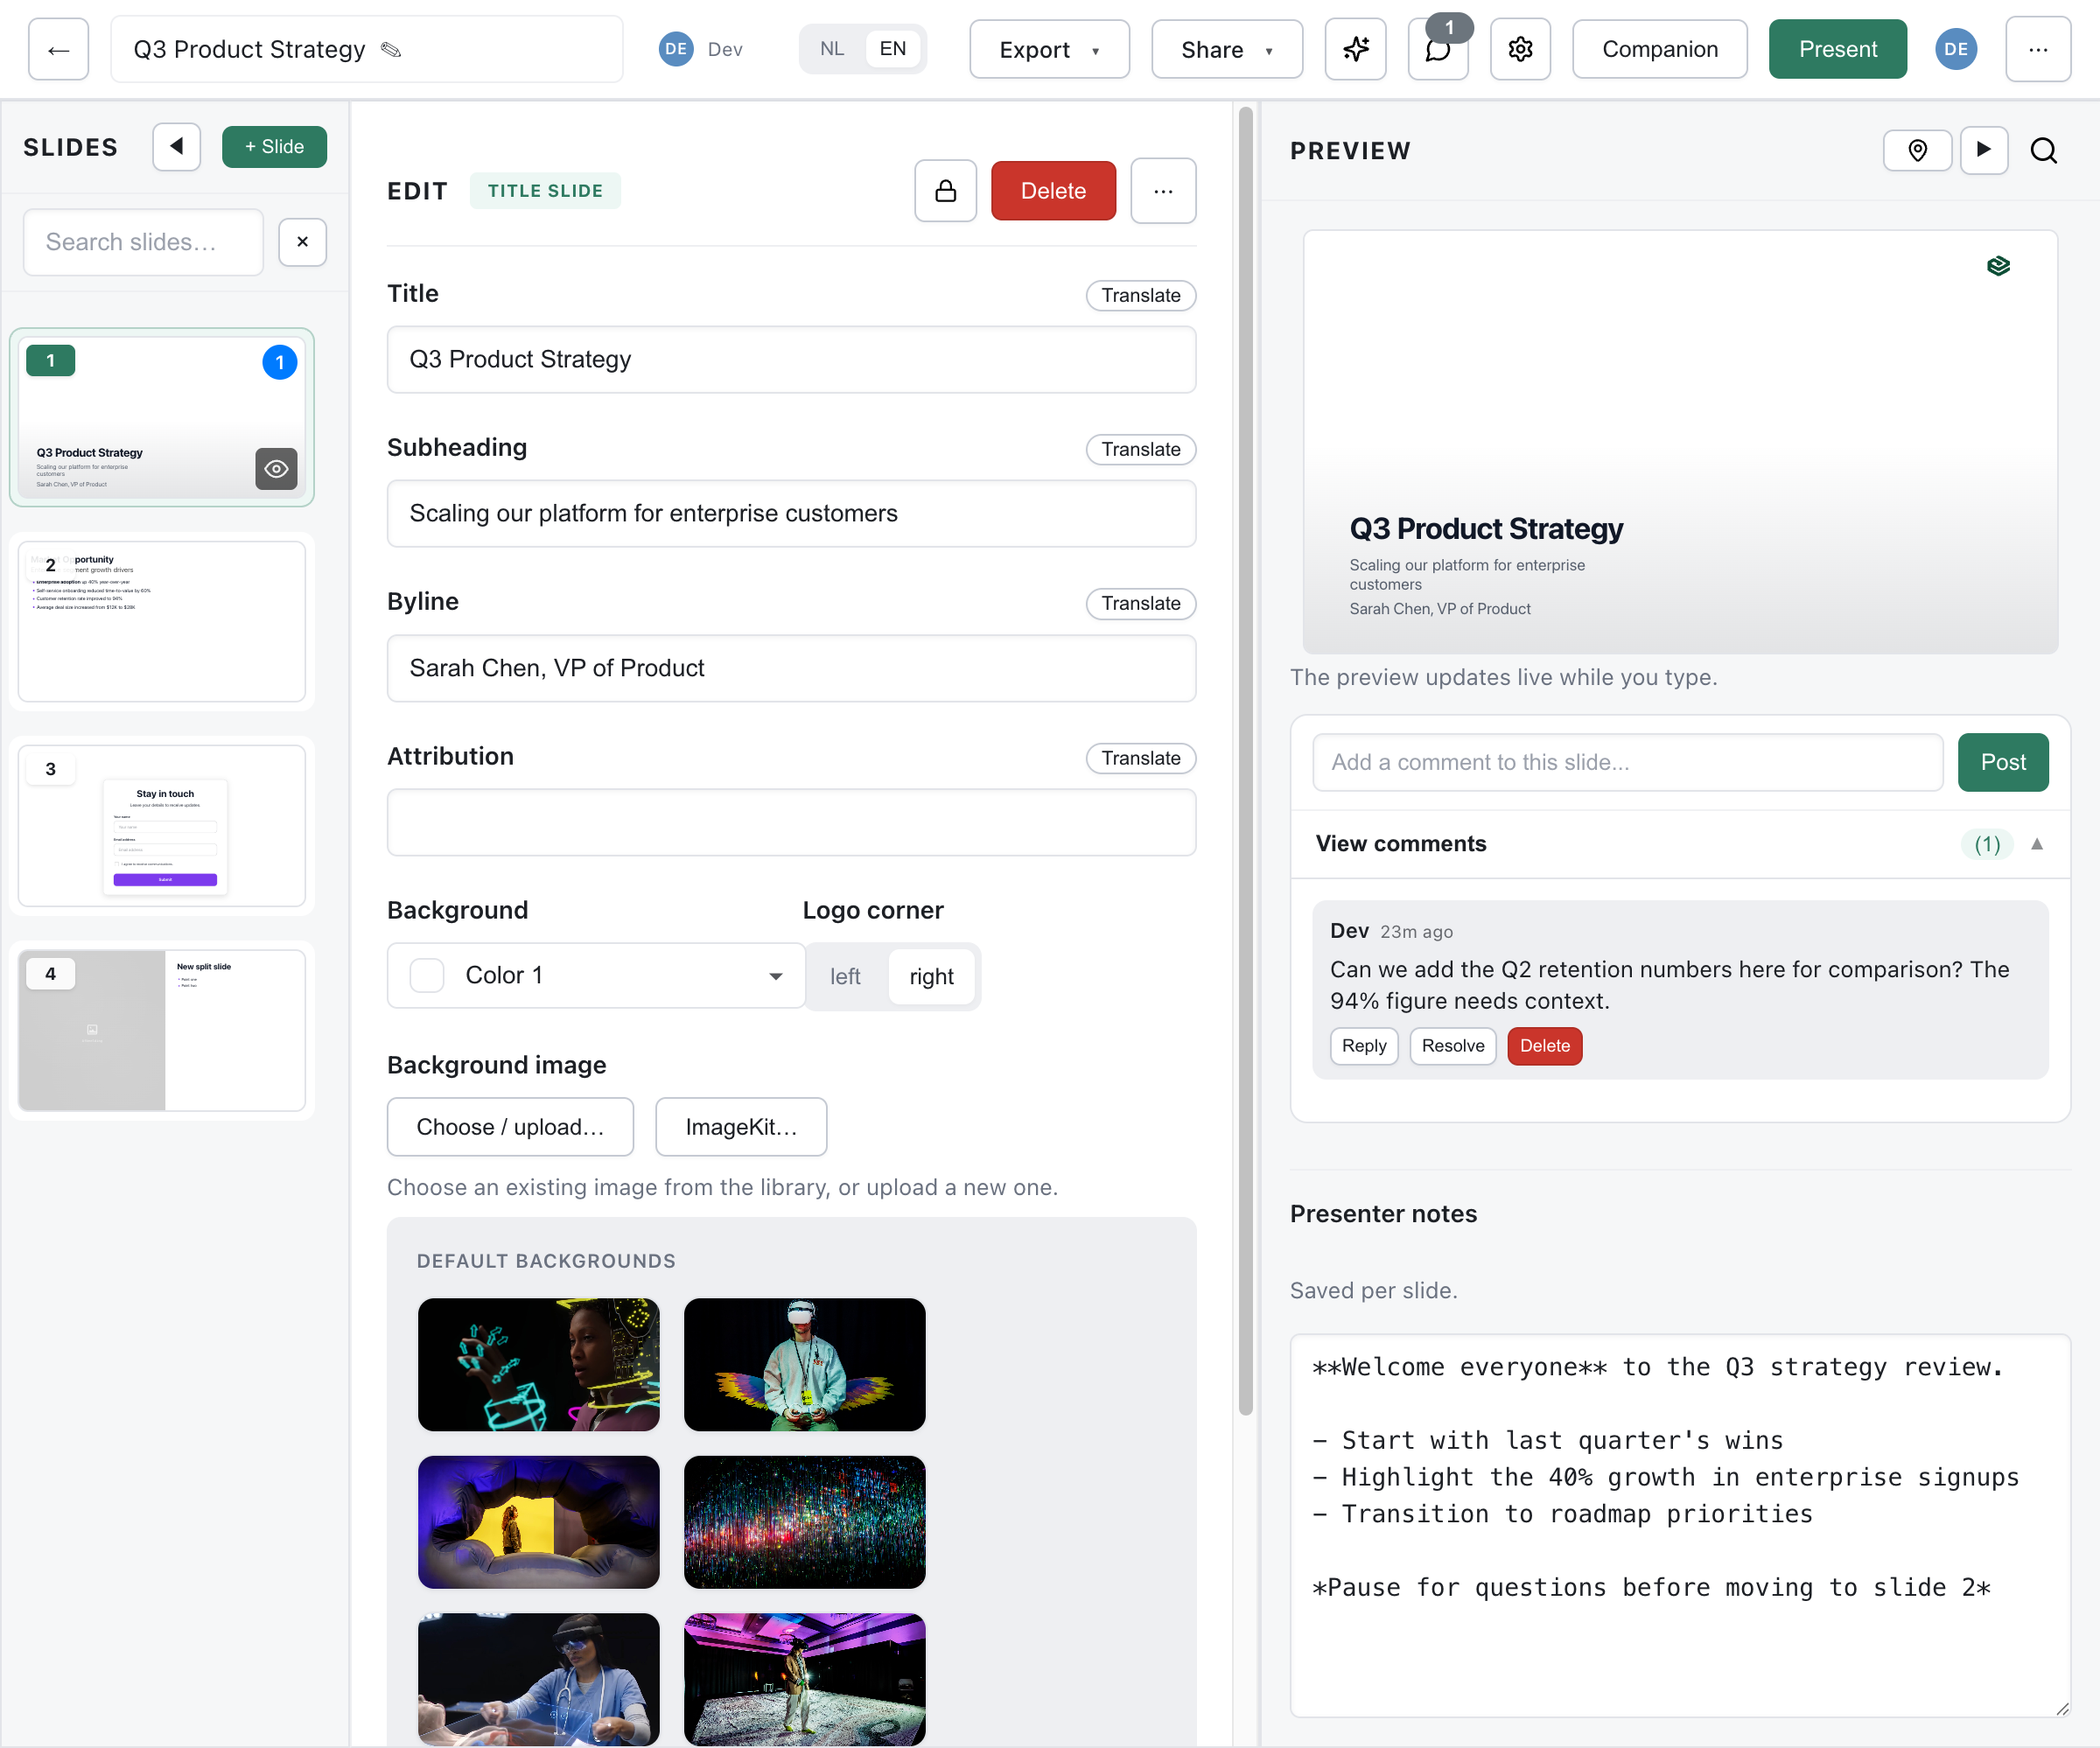Image resolution: width=2100 pixels, height=1748 pixels.
Task: Click the comments count (1) badge
Action: (1987, 844)
